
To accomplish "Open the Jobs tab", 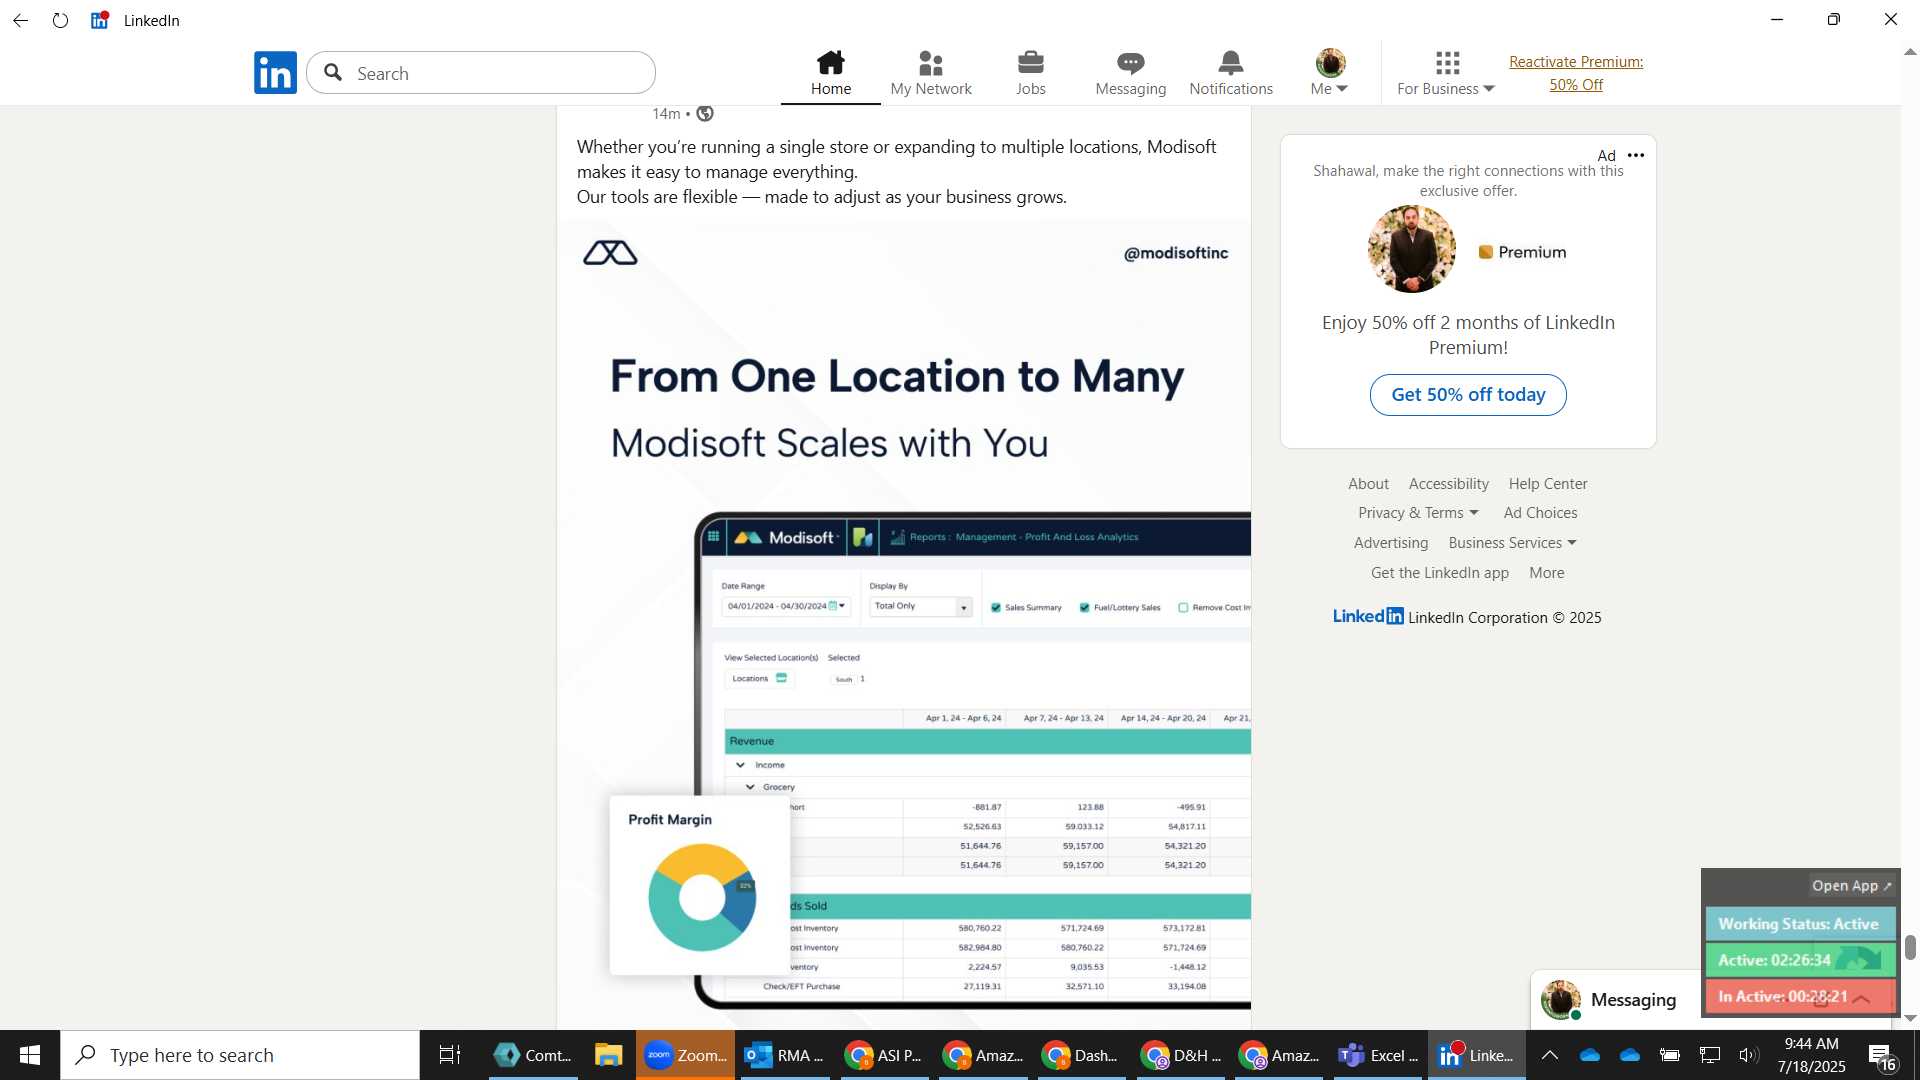I will point(1031,73).
